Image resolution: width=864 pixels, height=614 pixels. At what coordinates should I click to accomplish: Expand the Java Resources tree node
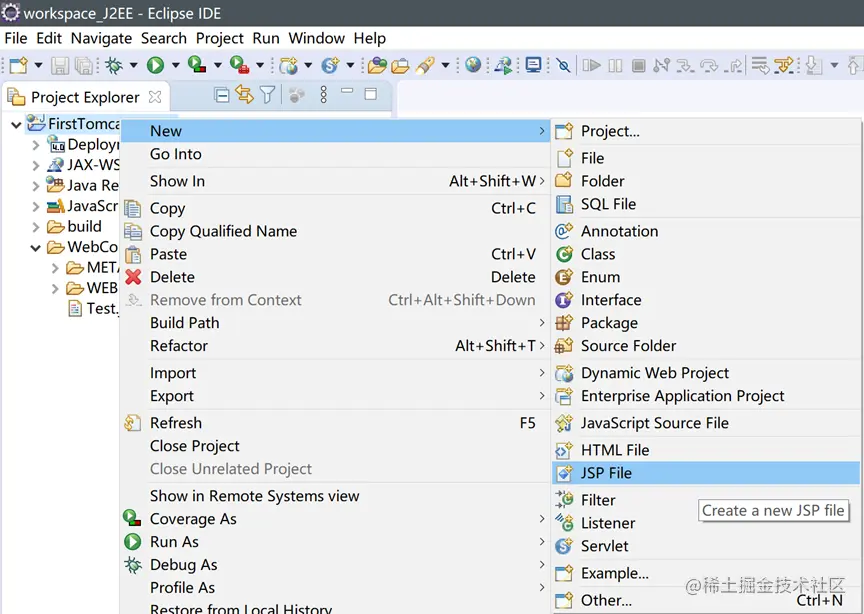coord(36,186)
